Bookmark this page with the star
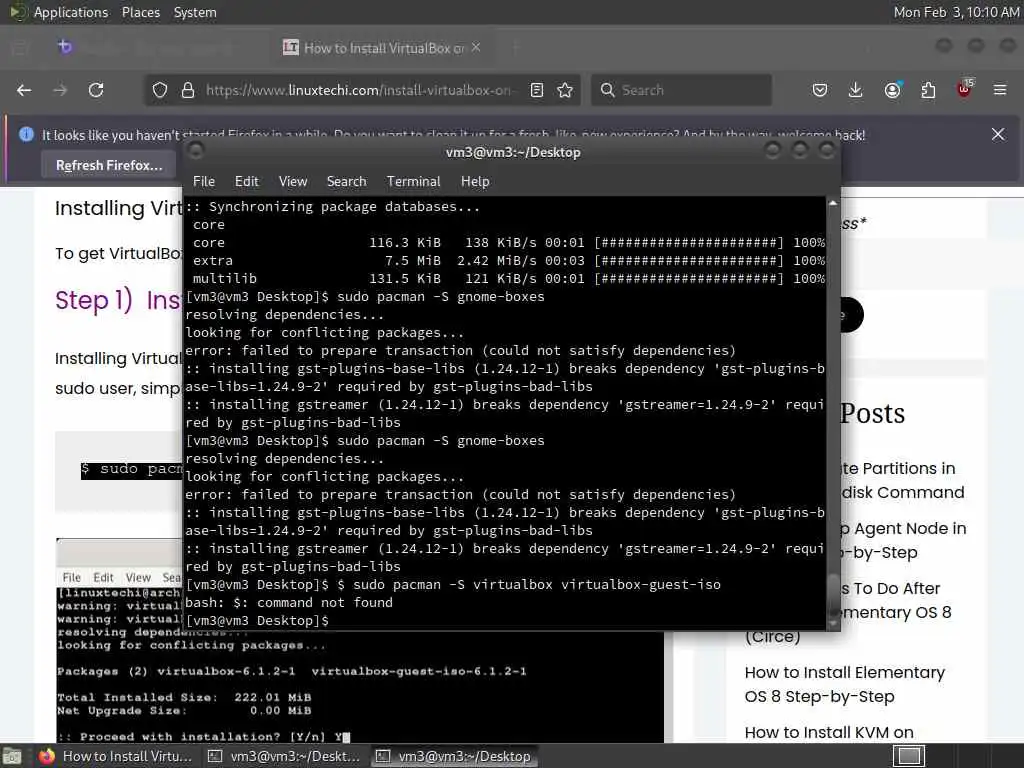This screenshot has width=1024, height=768. click(566, 90)
